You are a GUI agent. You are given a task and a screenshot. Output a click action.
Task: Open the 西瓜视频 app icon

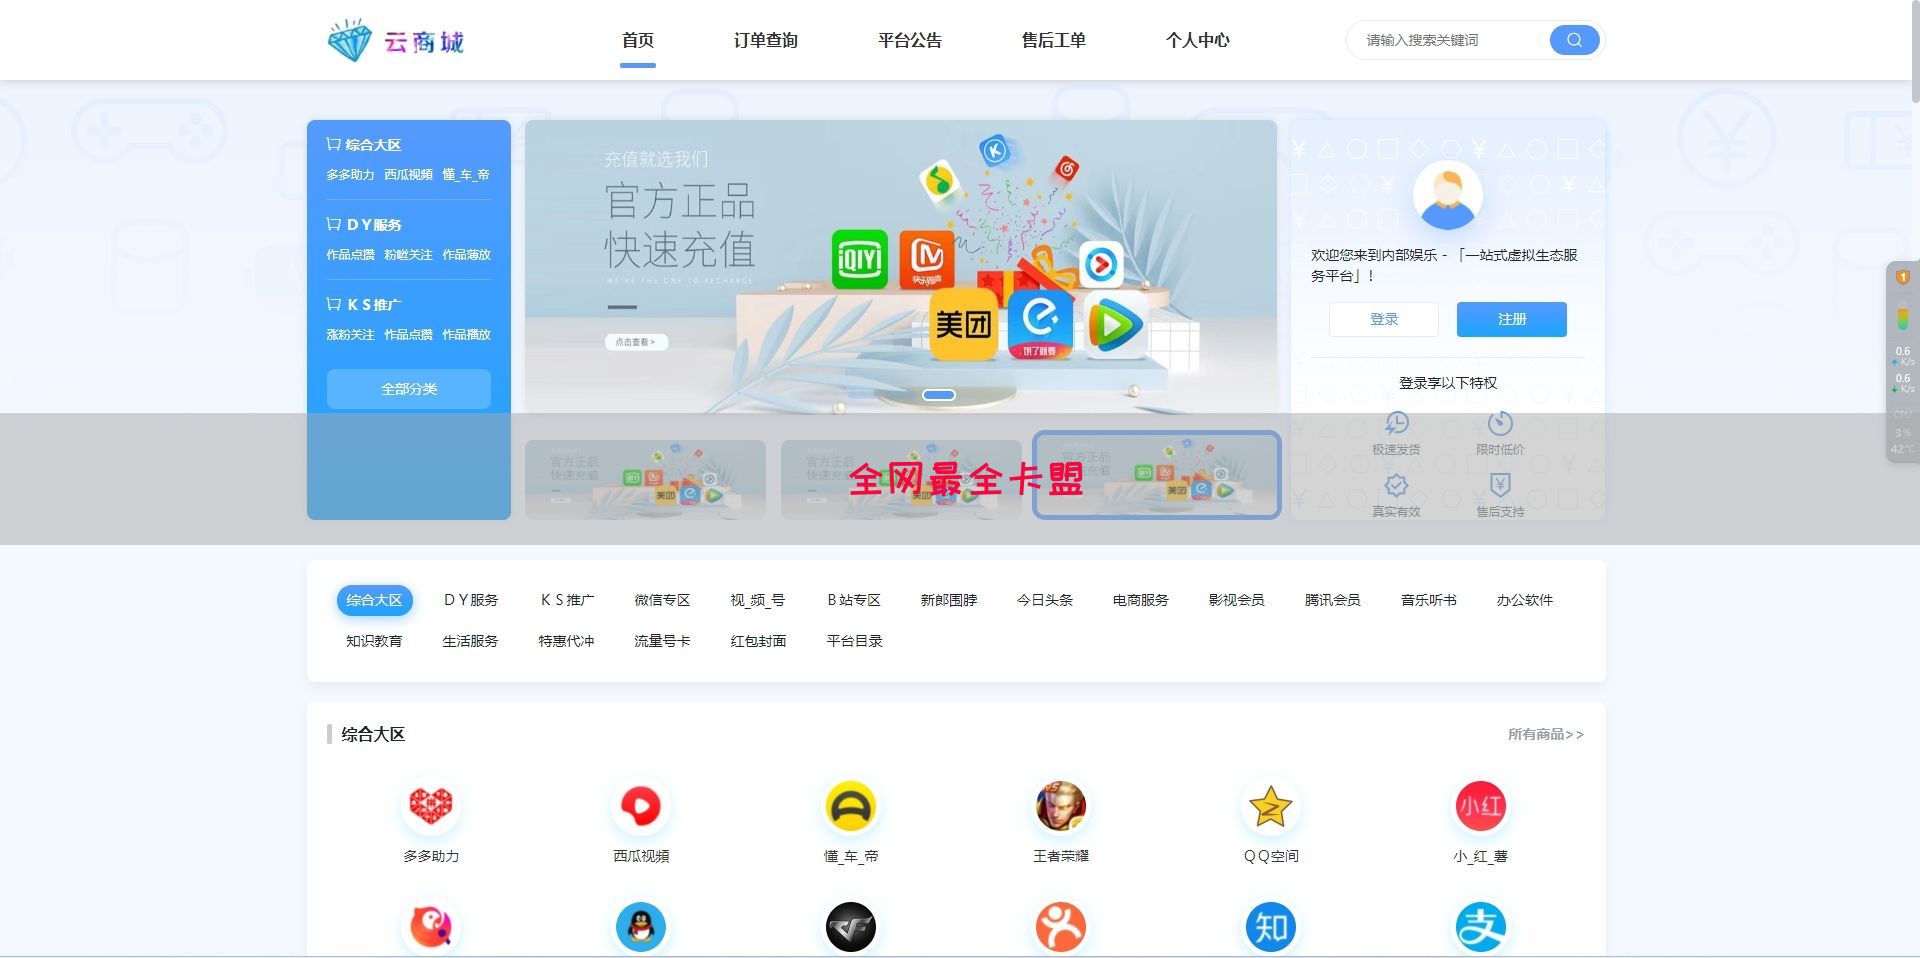pyautogui.click(x=640, y=806)
